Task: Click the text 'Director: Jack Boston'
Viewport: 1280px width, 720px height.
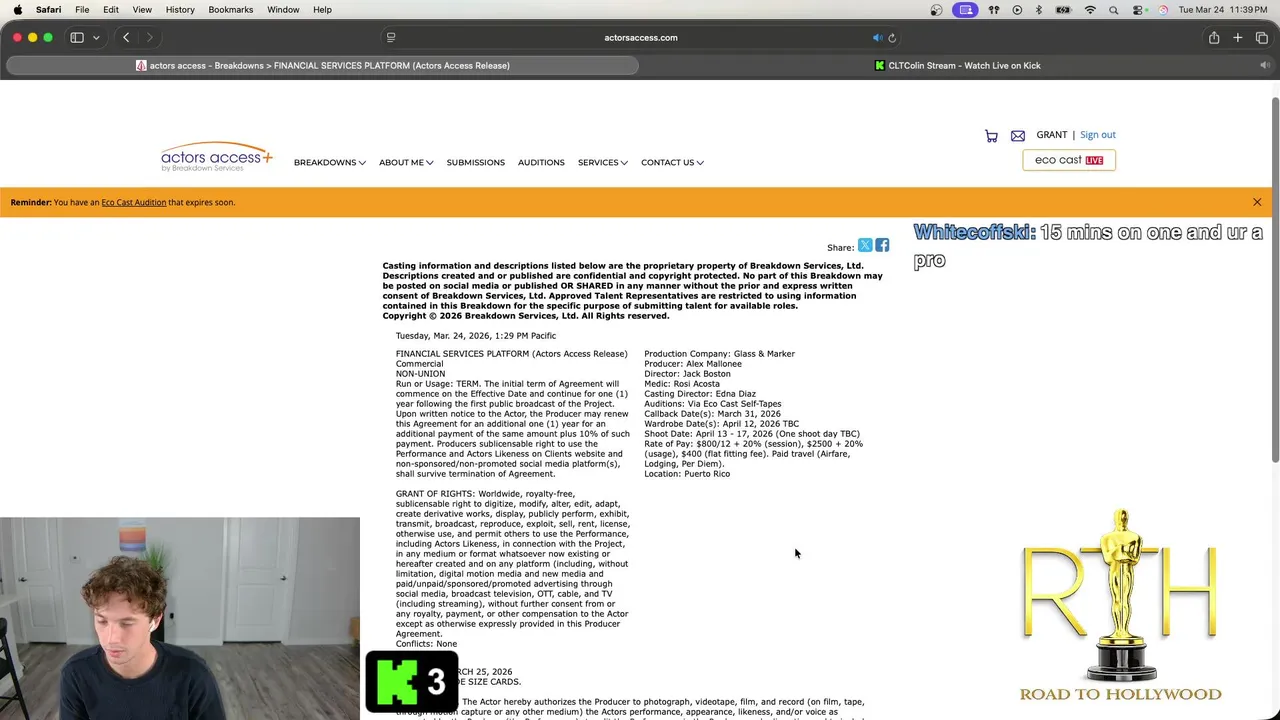Action: point(687,374)
